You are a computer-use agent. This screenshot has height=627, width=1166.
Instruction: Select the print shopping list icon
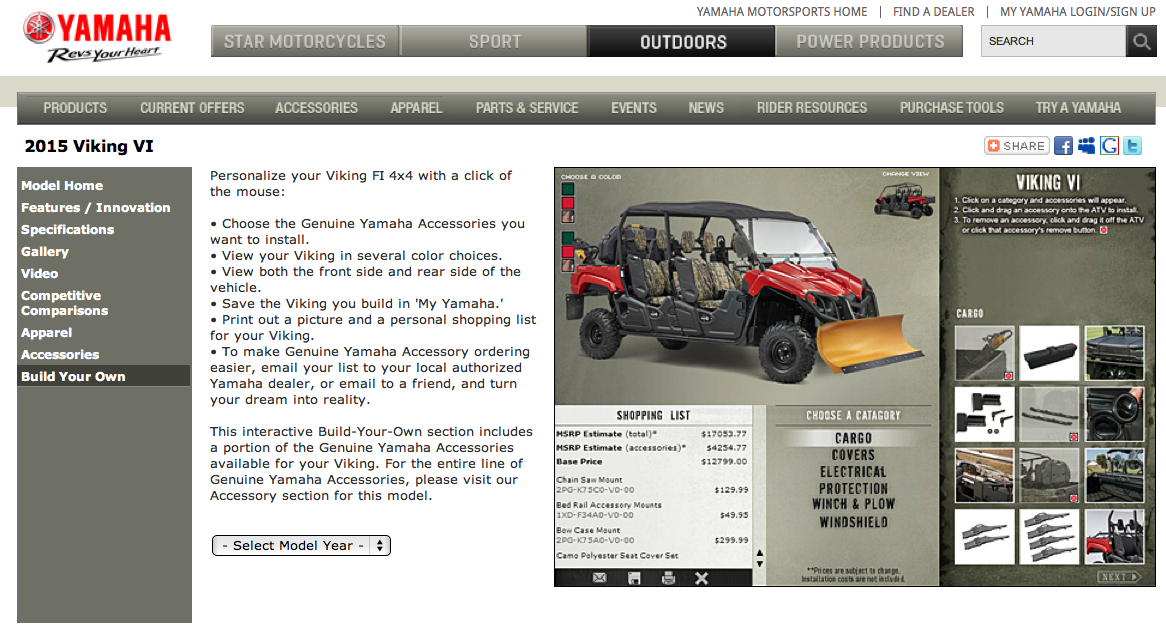point(669,578)
